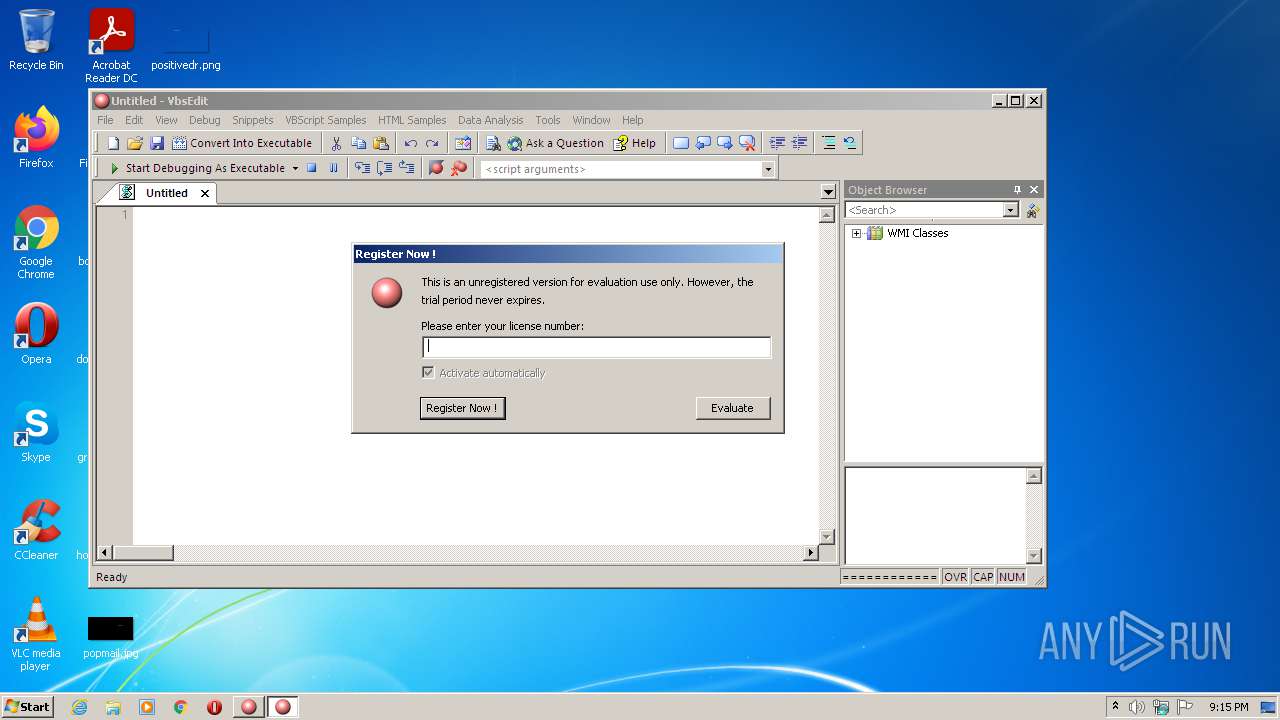Create a new script file
Viewport: 1280px width, 720px height.
[x=113, y=143]
